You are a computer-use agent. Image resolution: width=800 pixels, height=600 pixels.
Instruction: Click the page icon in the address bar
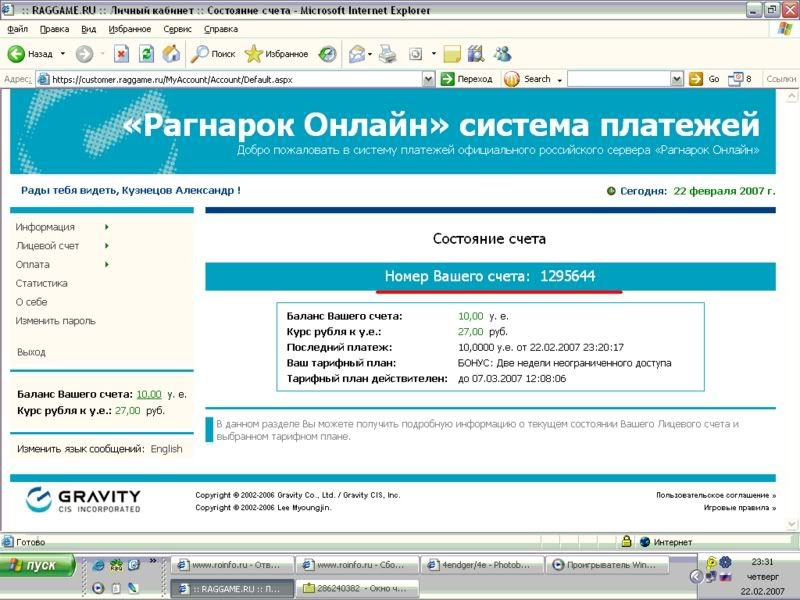coord(44,79)
